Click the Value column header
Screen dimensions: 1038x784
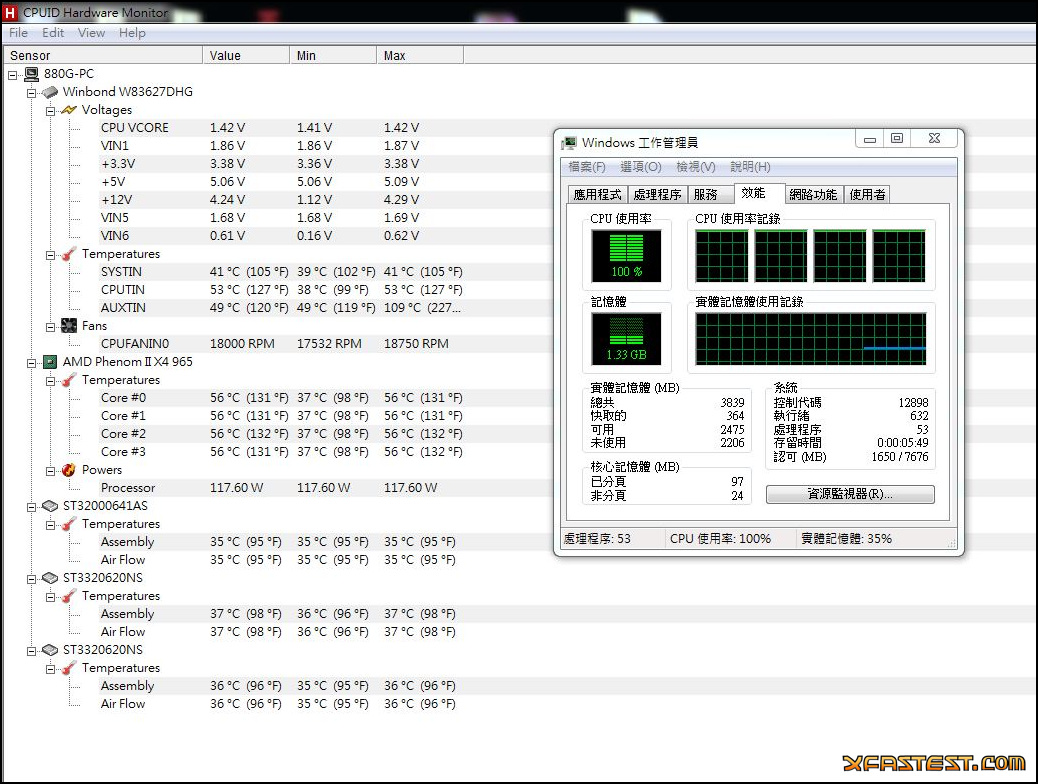click(246, 56)
